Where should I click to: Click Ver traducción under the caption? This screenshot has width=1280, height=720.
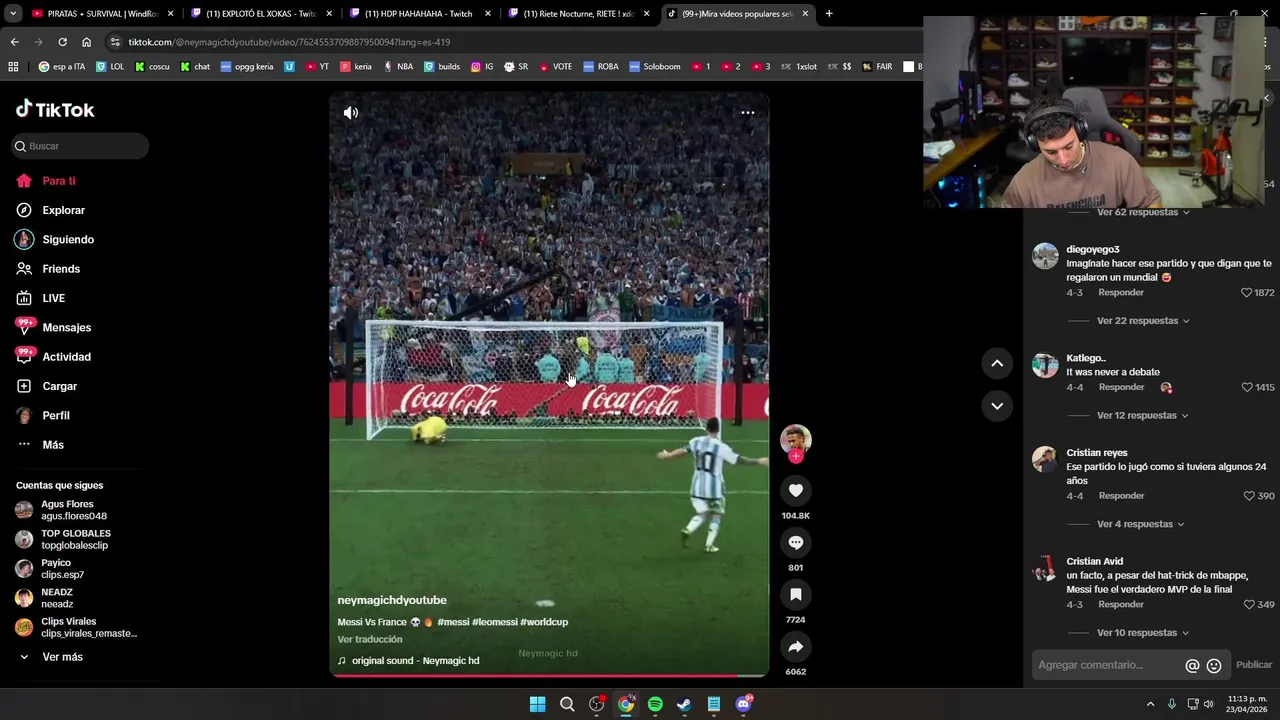point(370,639)
